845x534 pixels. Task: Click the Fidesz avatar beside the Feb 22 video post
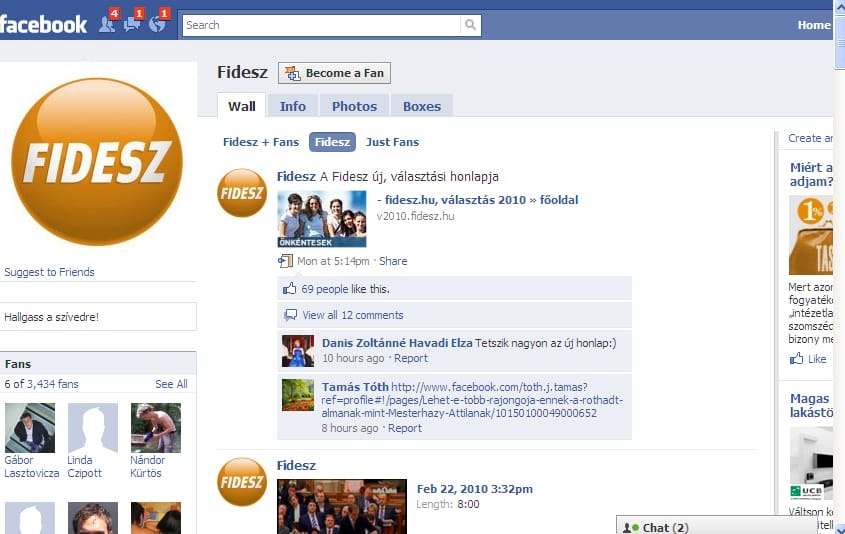click(242, 482)
